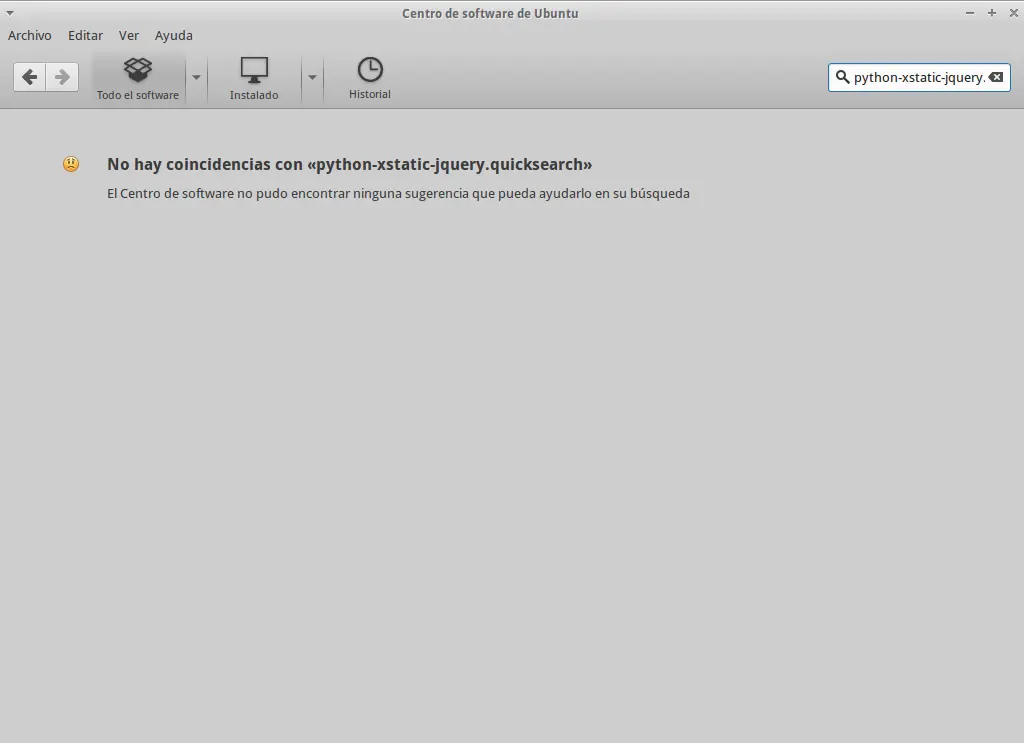Go back with the left arrow button
The width and height of the screenshot is (1024, 743).
click(29, 78)
